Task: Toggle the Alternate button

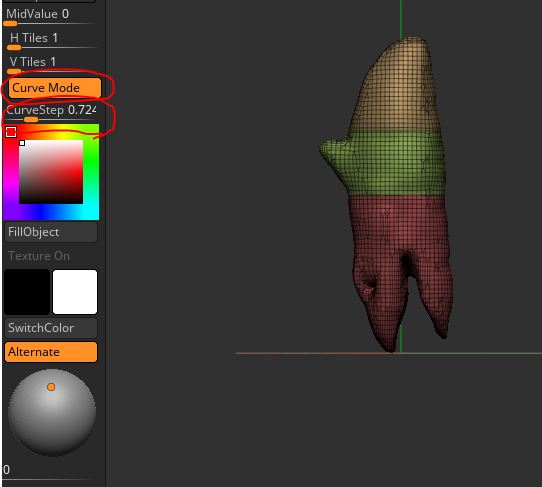Action: pyautogui.click(x=51, y=352)
